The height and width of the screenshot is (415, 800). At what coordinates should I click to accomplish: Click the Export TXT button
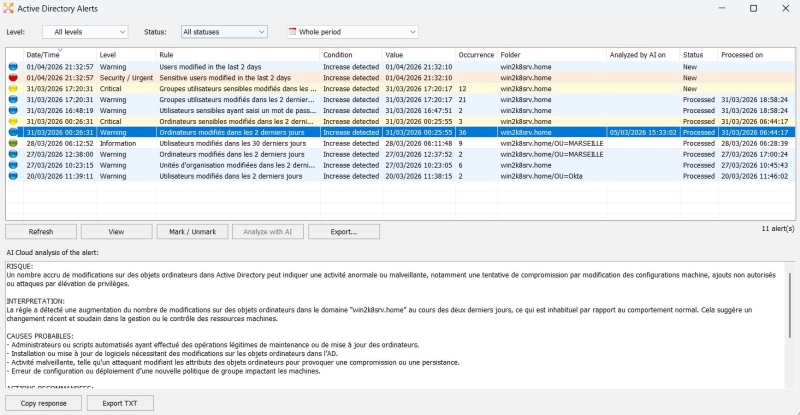pos(119,402)
